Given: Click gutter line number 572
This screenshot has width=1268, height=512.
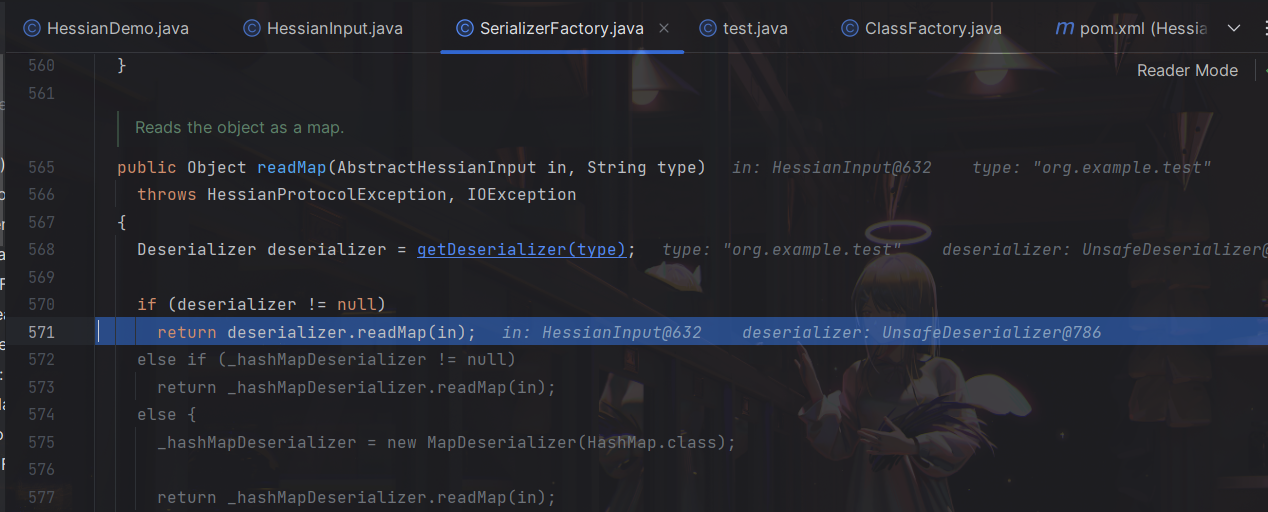Looking at the screenshot, I should tap(41, 359).
